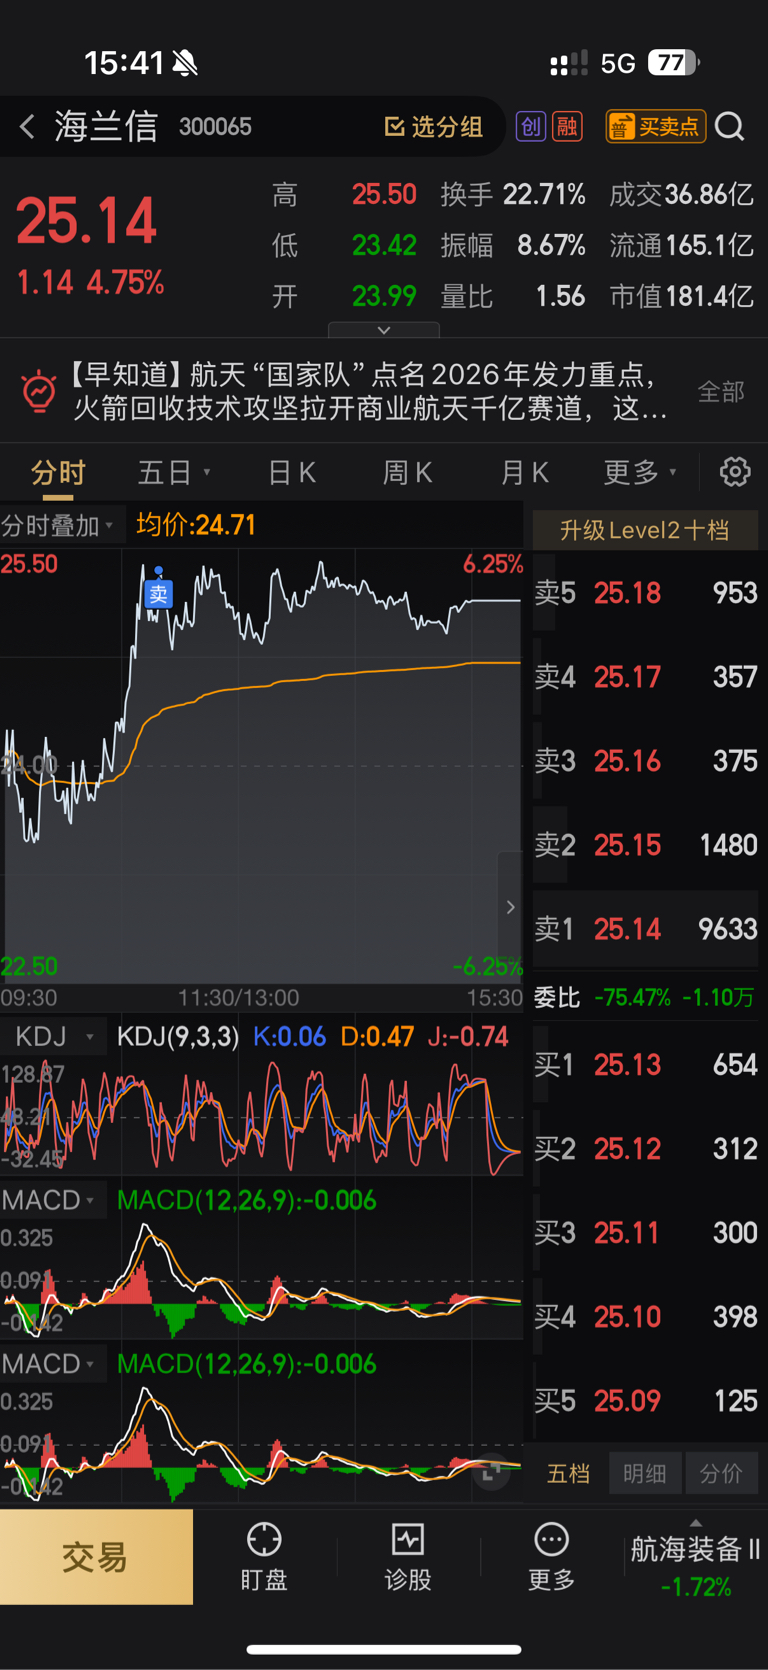View 全部 news items
This screenshot has height=1670, width=768.
click(721, 391)
